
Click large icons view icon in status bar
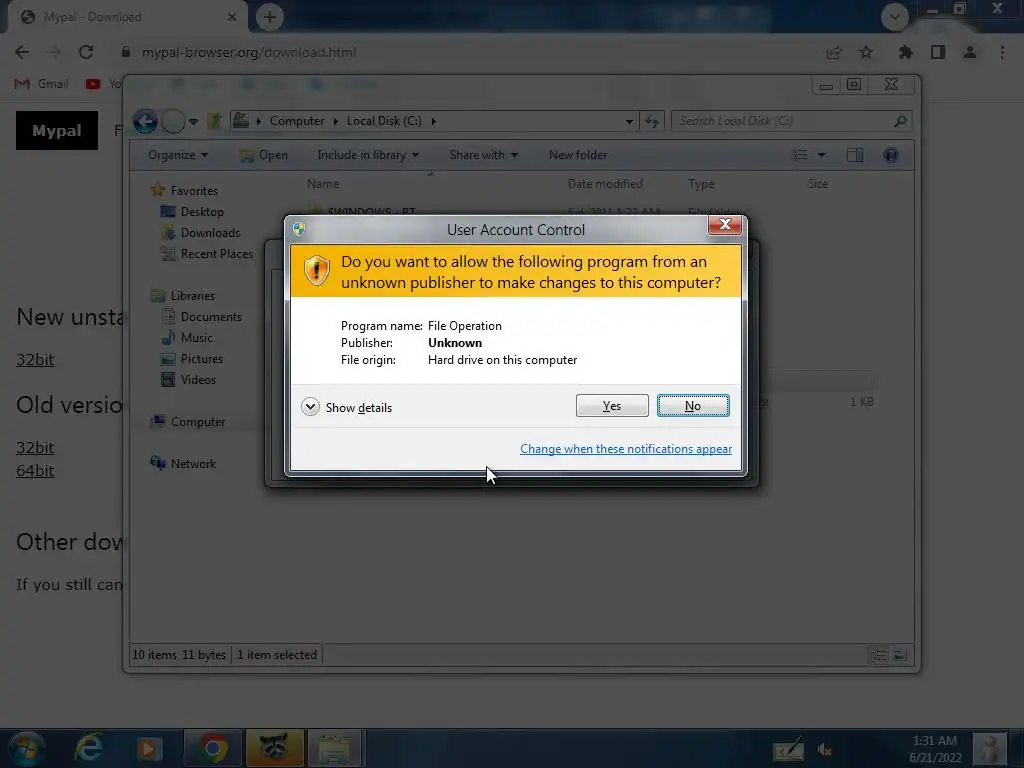coord(900,655)
